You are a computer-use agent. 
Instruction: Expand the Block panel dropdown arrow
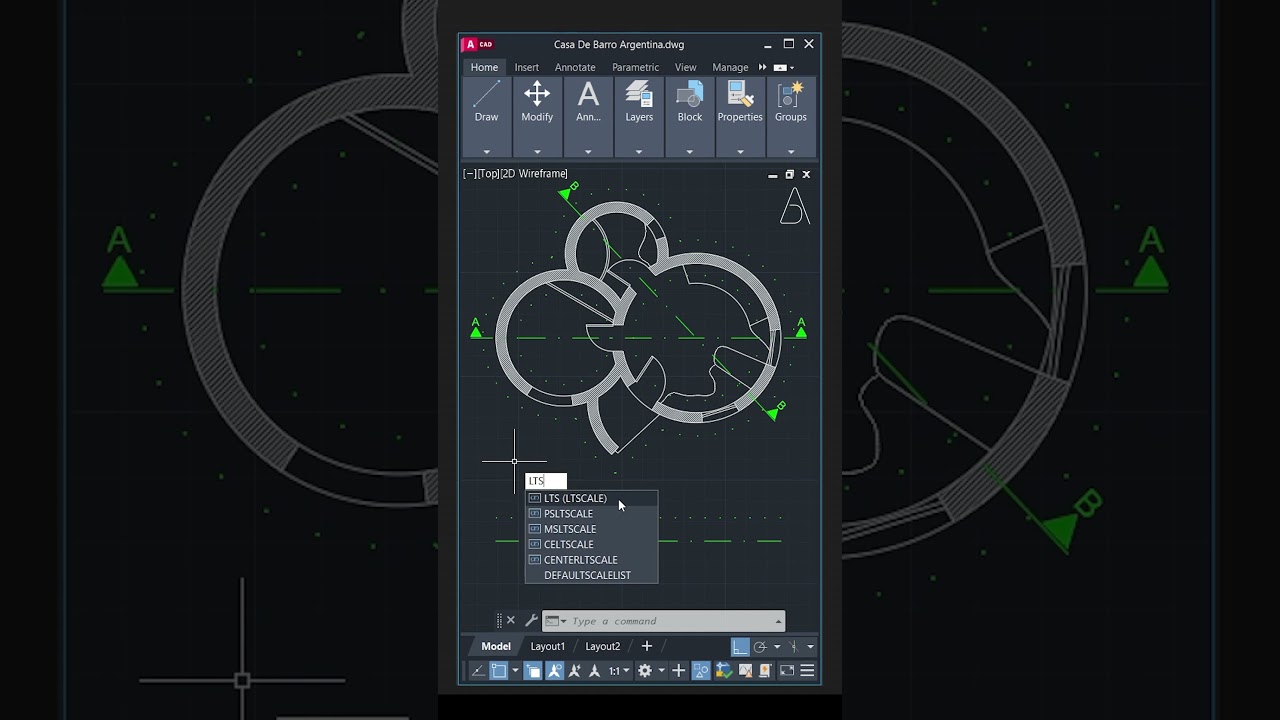pyautogui.click(x=690, y=152)
